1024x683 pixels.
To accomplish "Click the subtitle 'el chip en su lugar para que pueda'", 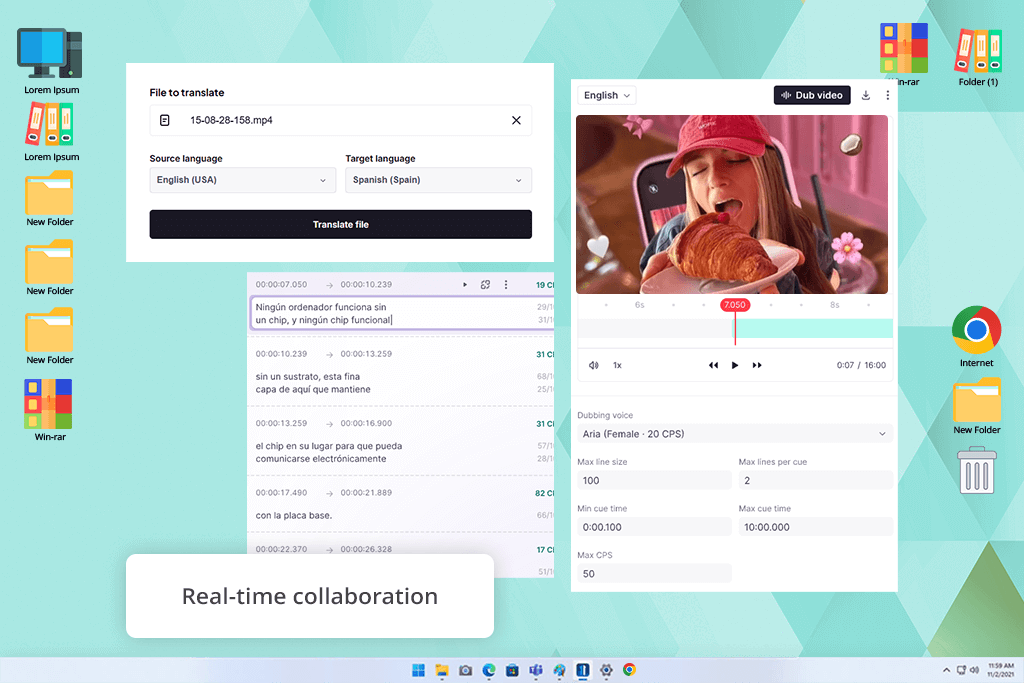I will pos(328,446).
